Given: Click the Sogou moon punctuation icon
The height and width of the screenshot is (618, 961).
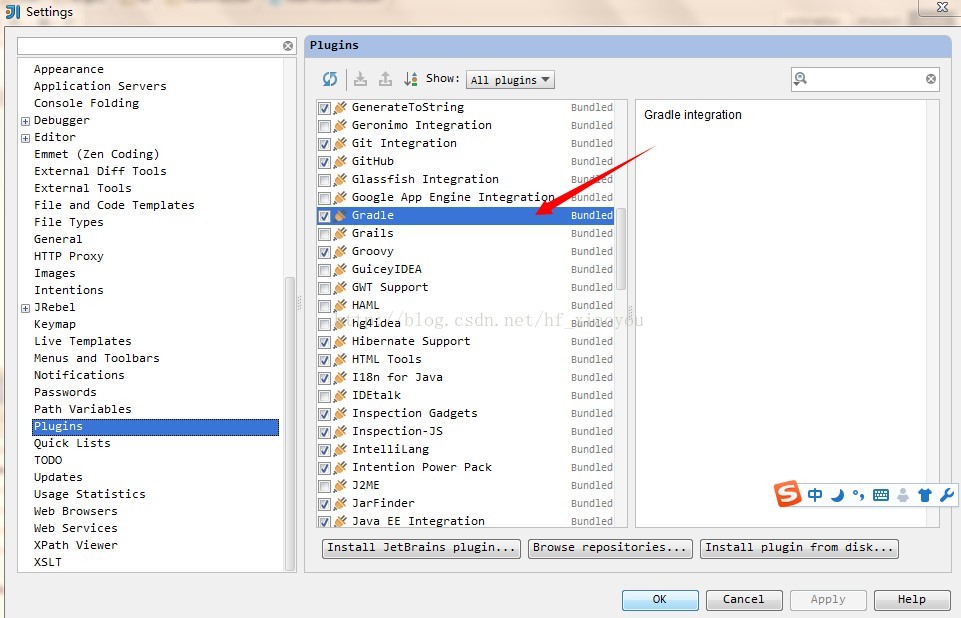Looking at the screenshot, I should coord(839,495).
